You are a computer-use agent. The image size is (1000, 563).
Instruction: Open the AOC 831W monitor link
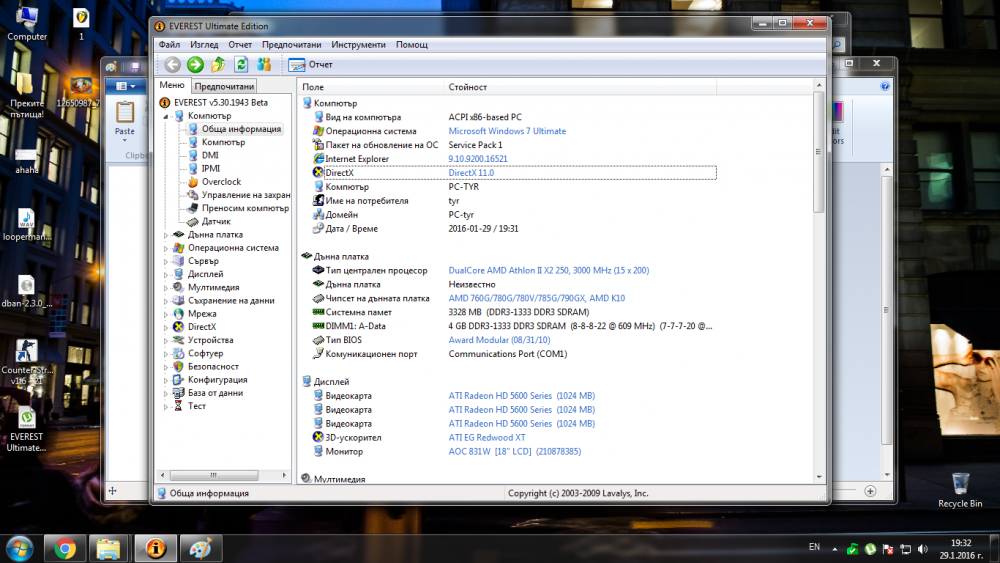[515, 451]
